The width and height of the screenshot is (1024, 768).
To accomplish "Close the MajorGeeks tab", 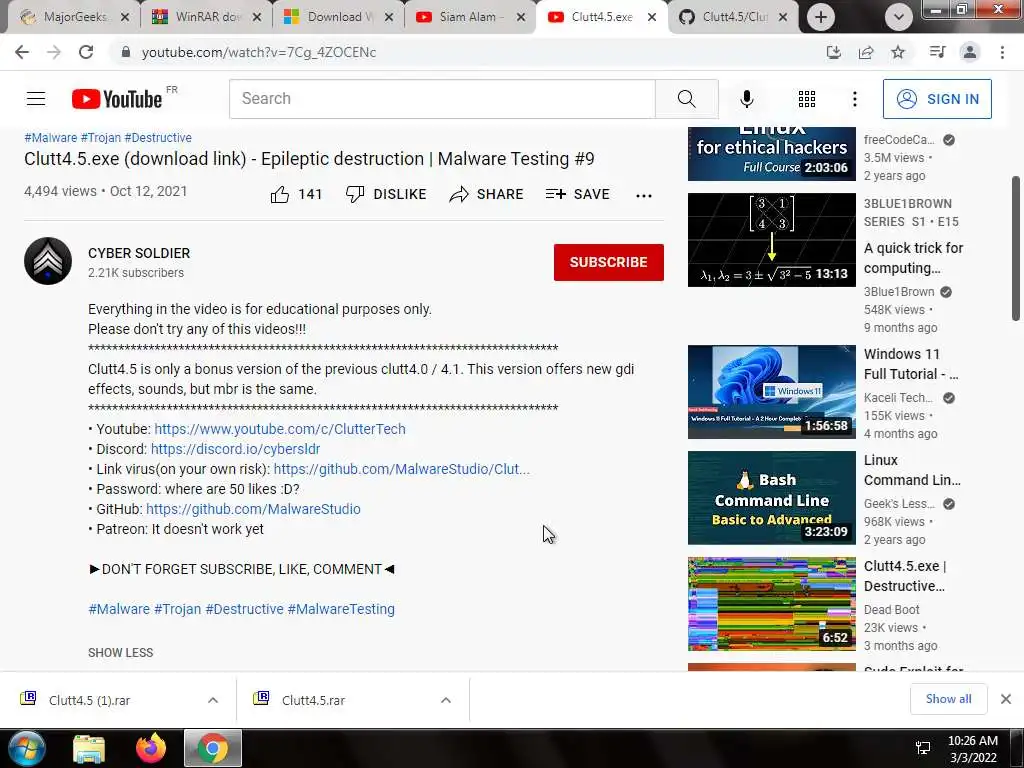I will 125,17.
